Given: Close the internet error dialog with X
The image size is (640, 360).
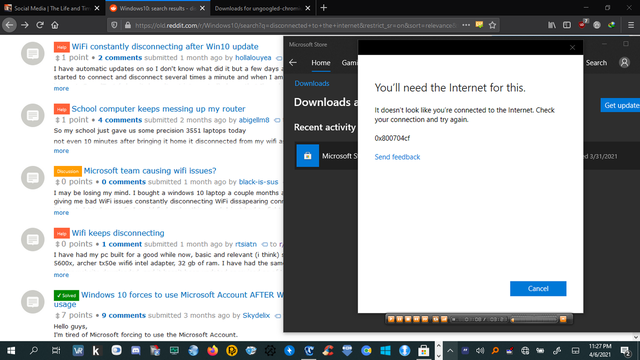Looking at the screenshot, I should (x=572, y=48).
